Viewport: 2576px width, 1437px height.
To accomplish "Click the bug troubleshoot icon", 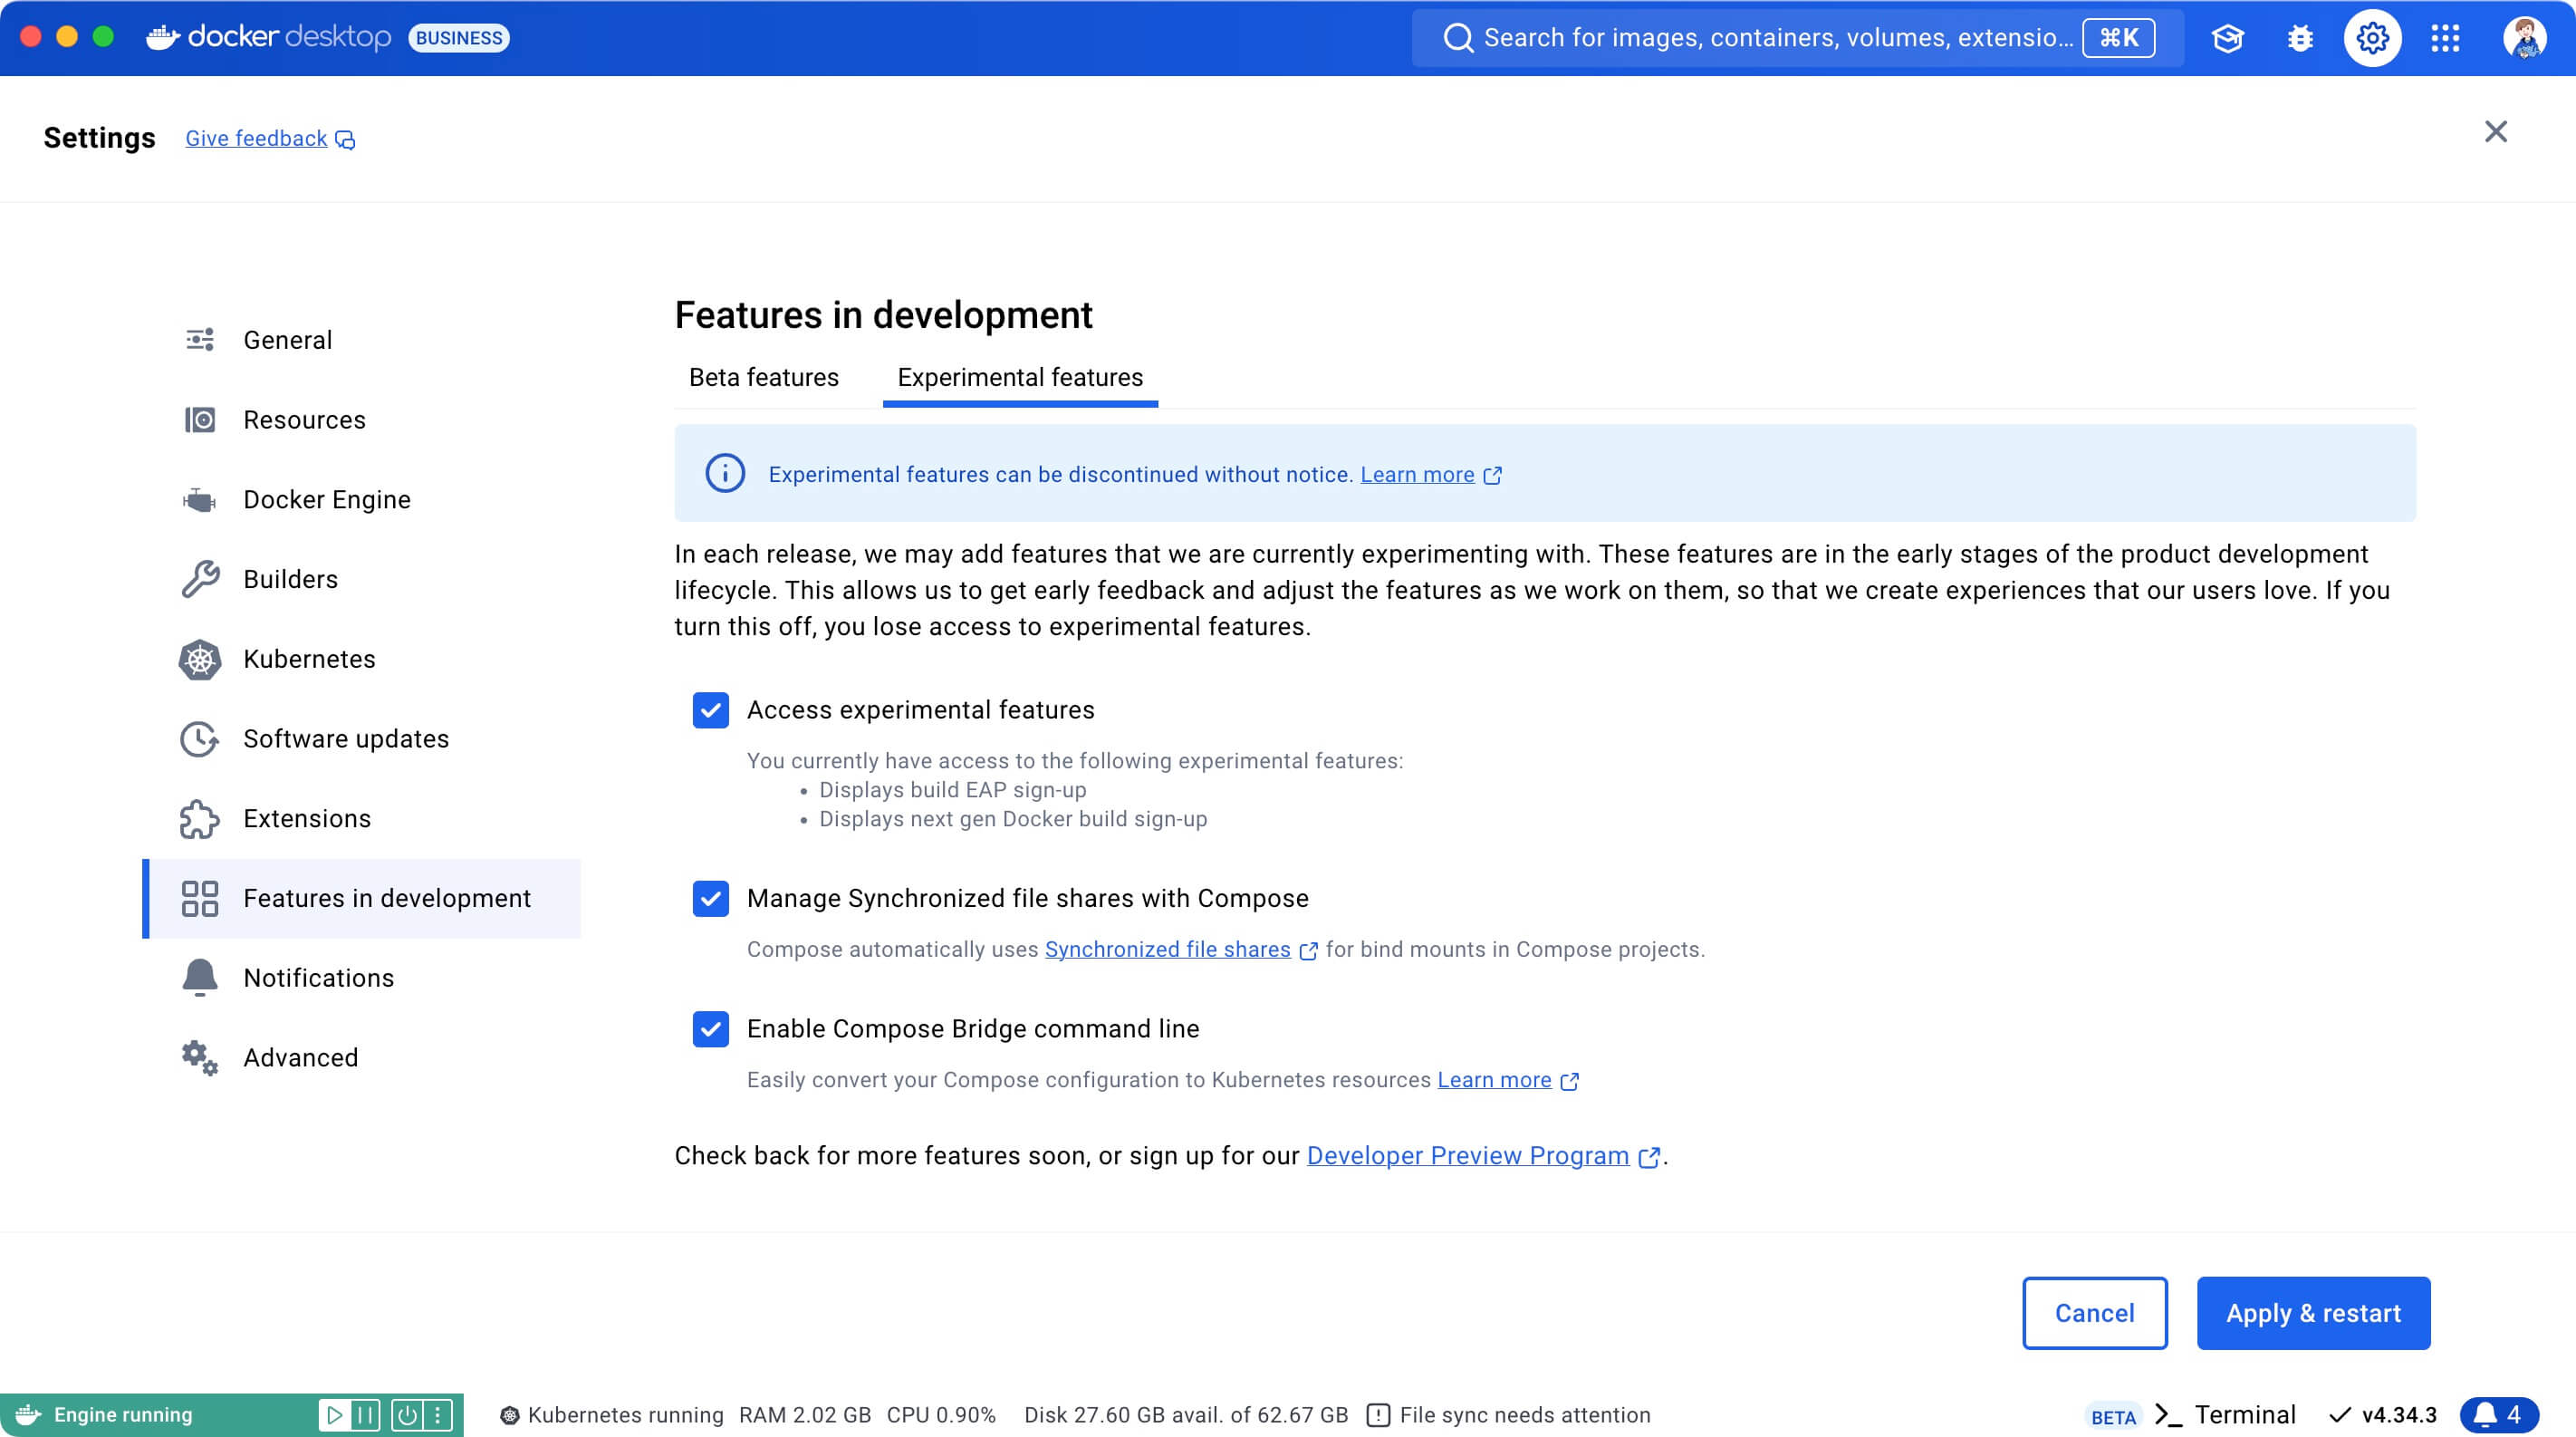I will click(2300, 38).
